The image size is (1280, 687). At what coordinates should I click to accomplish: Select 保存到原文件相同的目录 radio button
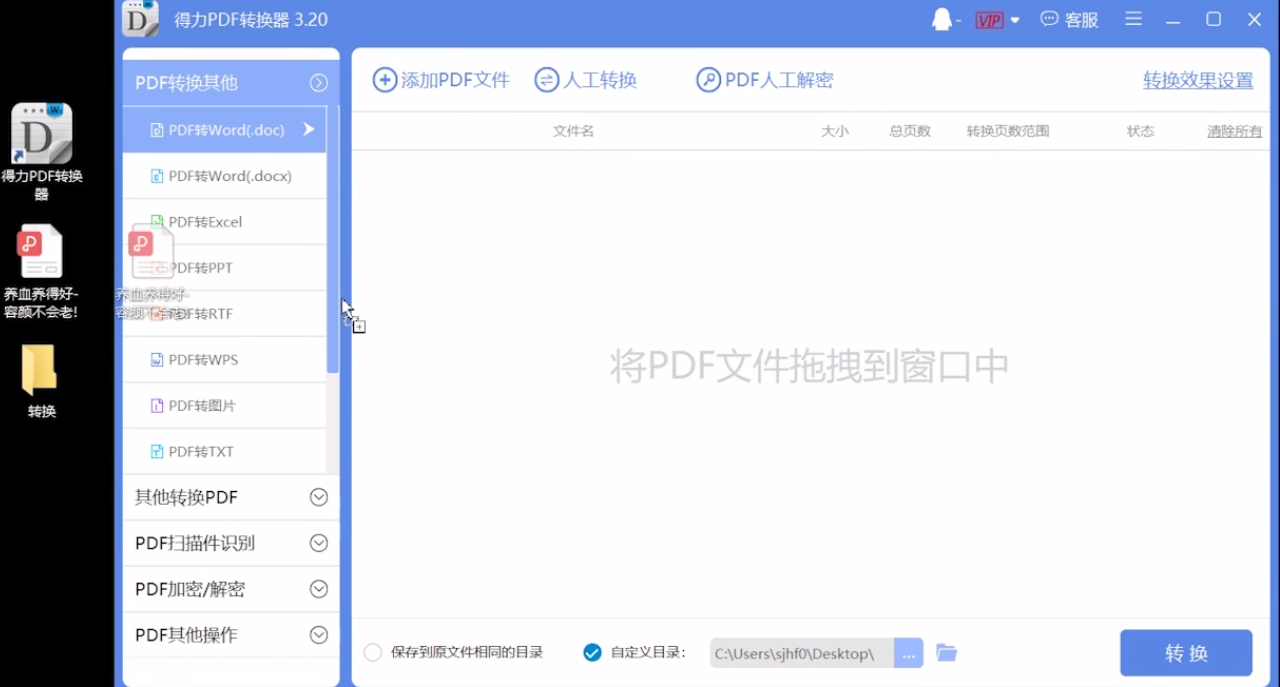tap(373, 653)
